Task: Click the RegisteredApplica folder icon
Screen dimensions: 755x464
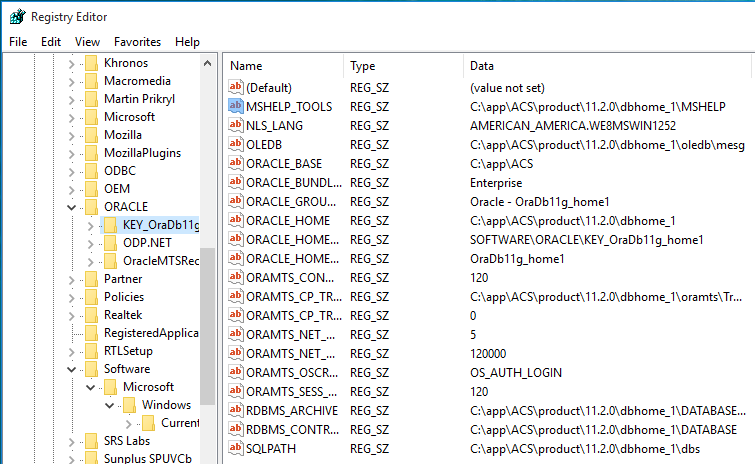Action: point(91,333)
